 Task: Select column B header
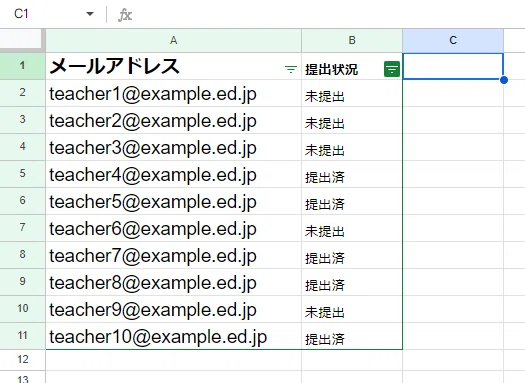pos(352,41)
